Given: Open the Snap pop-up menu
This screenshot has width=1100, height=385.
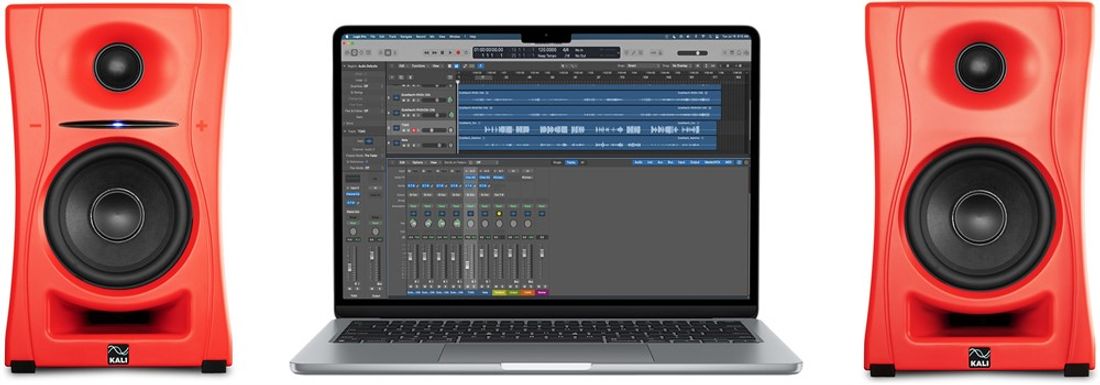Looking at the screenshot, I should coord(643,66).
